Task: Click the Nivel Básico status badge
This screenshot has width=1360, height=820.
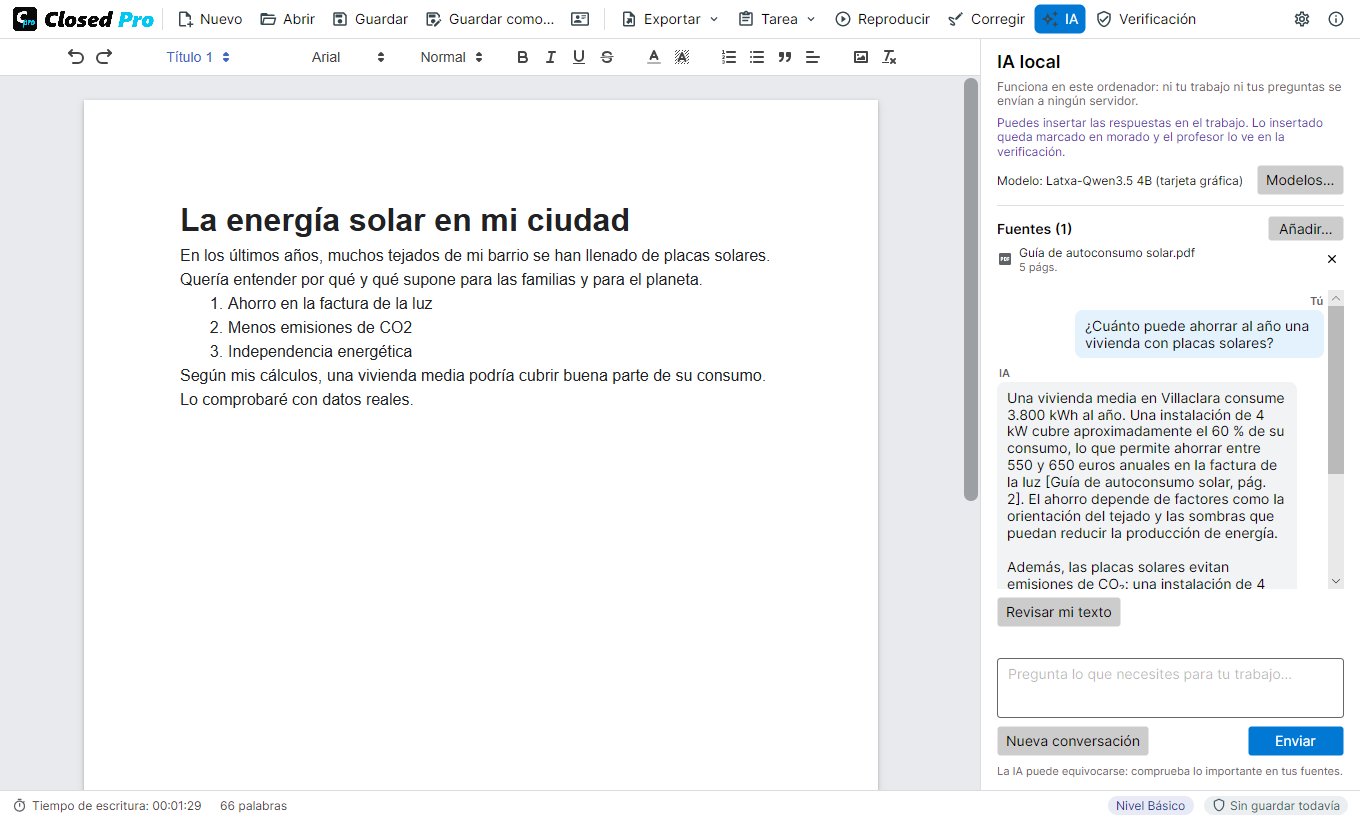Action: 1151,806
